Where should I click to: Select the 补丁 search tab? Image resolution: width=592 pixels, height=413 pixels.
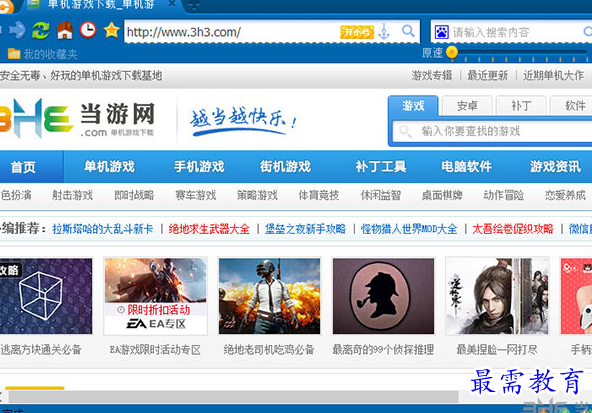pyautogui.click(x=521, y=106)
